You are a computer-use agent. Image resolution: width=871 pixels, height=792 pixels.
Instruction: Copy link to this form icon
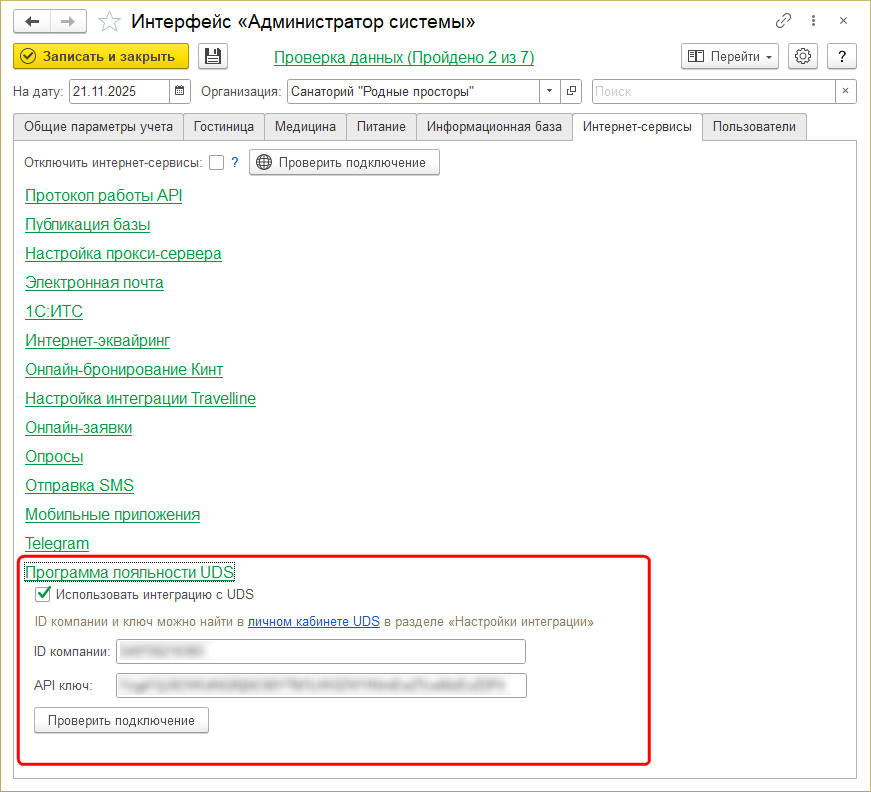point(783,21)
